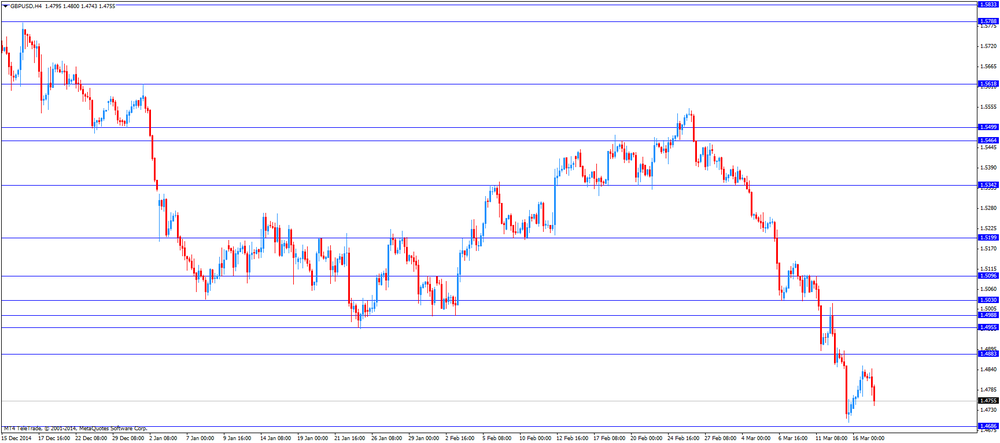Viewport: 1000px width, 443px height.
Task: Select the 1.5096 horizontal line price label
Action: tap(987, 276)
